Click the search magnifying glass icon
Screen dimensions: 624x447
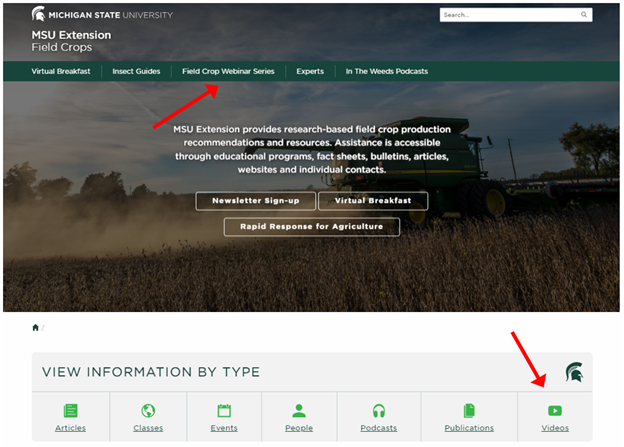584,15
